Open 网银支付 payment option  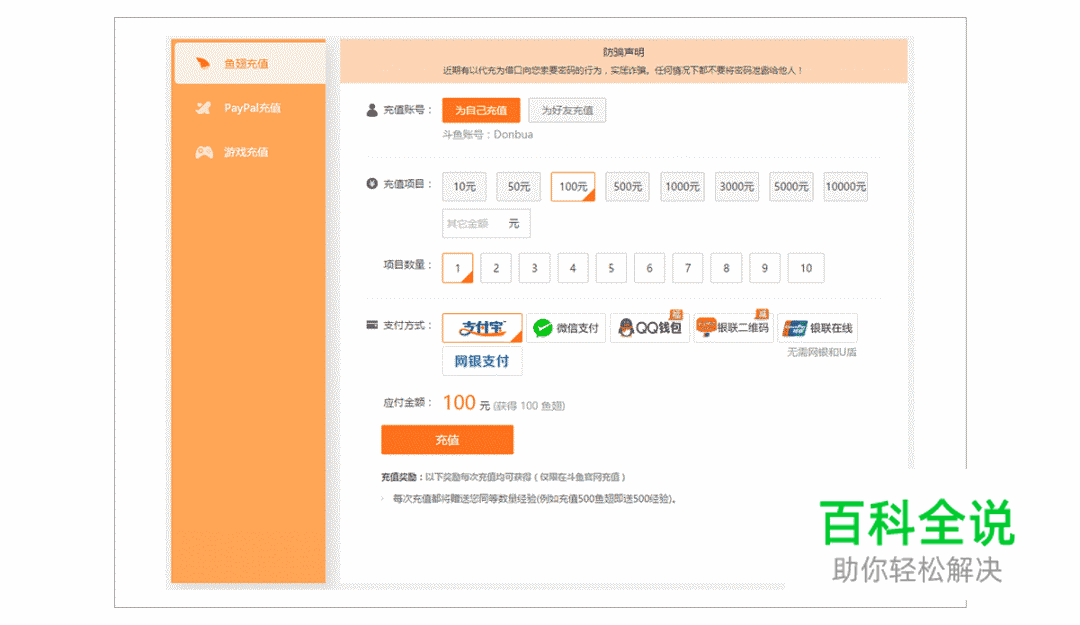(x=482, y=361)
